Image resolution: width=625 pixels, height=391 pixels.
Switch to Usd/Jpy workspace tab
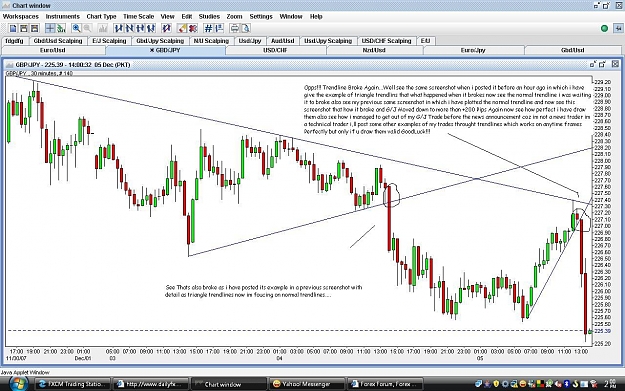point(250,41)
